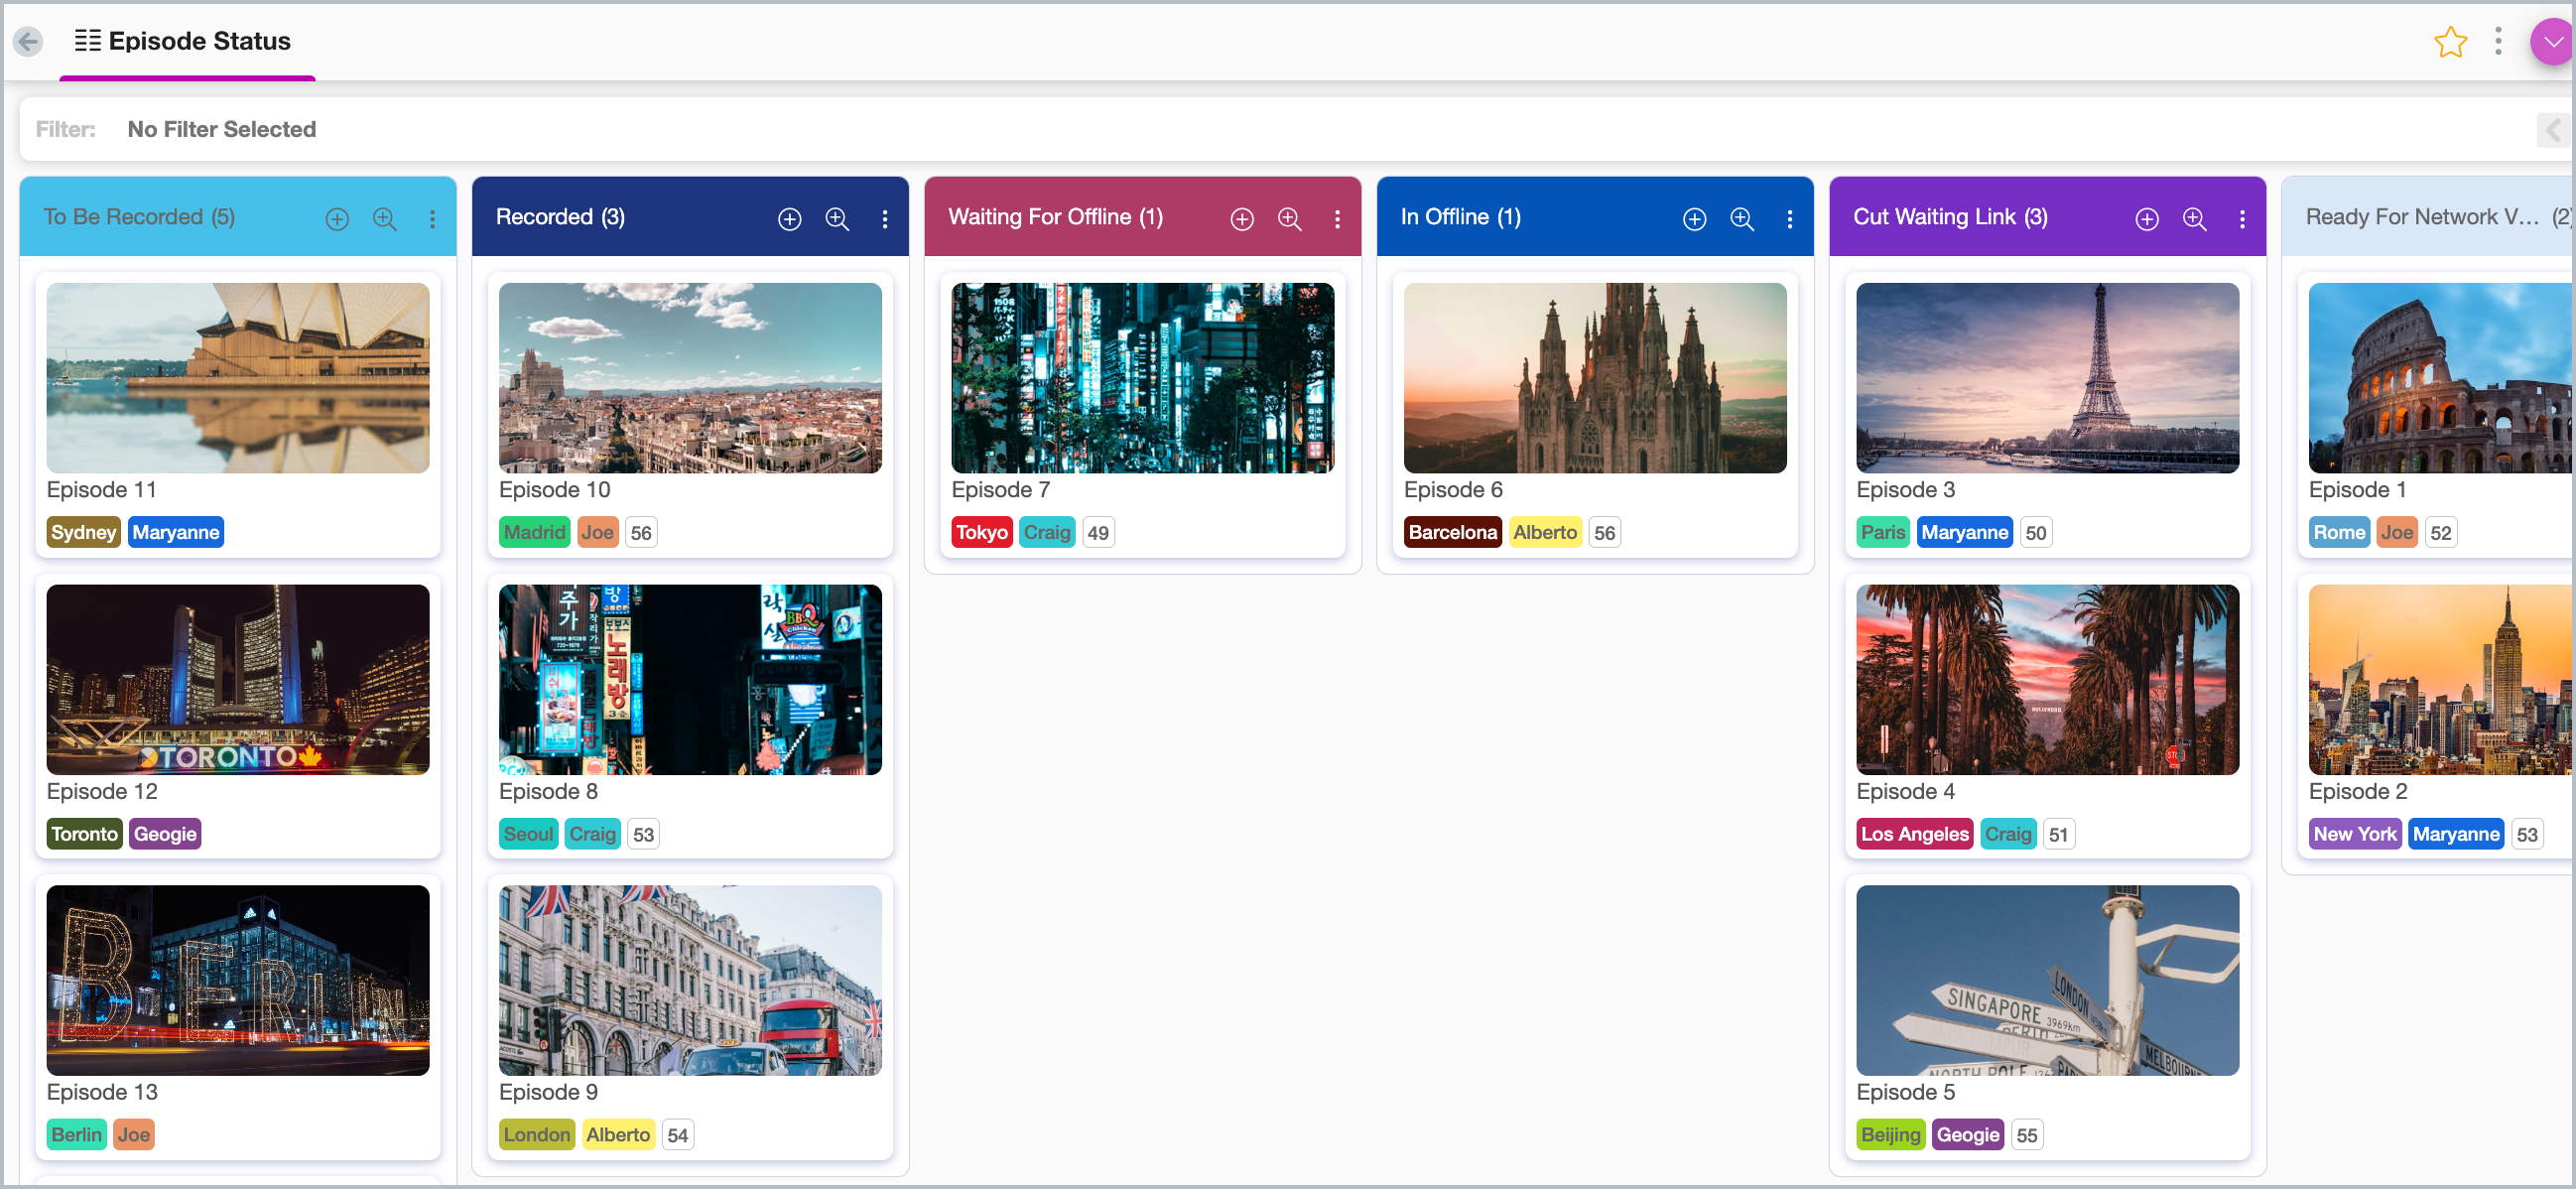The width and height of the screenshot is (2576, 1189).
Task: Select the Episode Status tab
Action: click(x=186, y=42)
